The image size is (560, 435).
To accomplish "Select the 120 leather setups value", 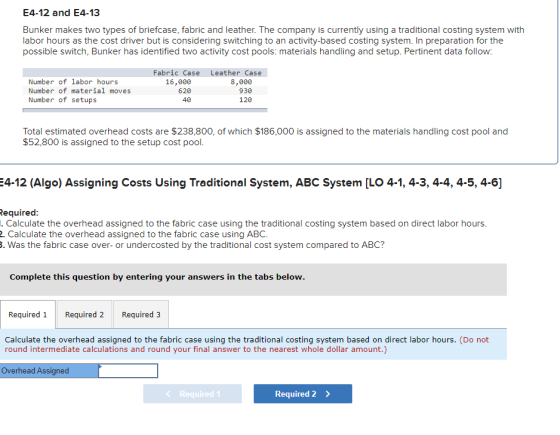I will coord(245,100).
